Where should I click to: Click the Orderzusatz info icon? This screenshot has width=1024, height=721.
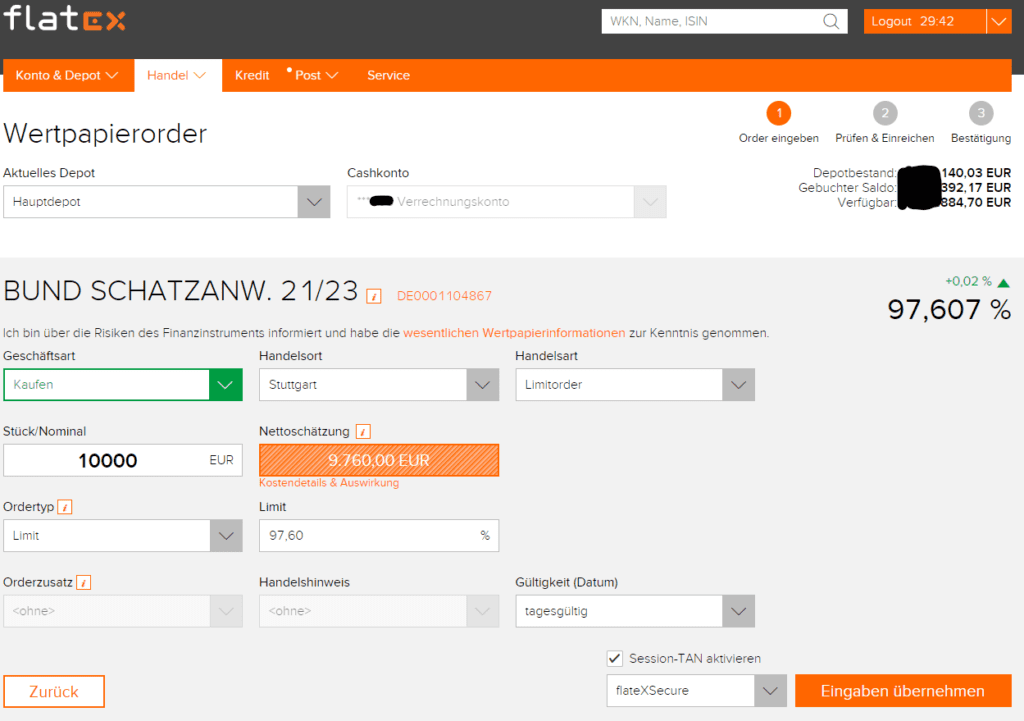(84, 582)
